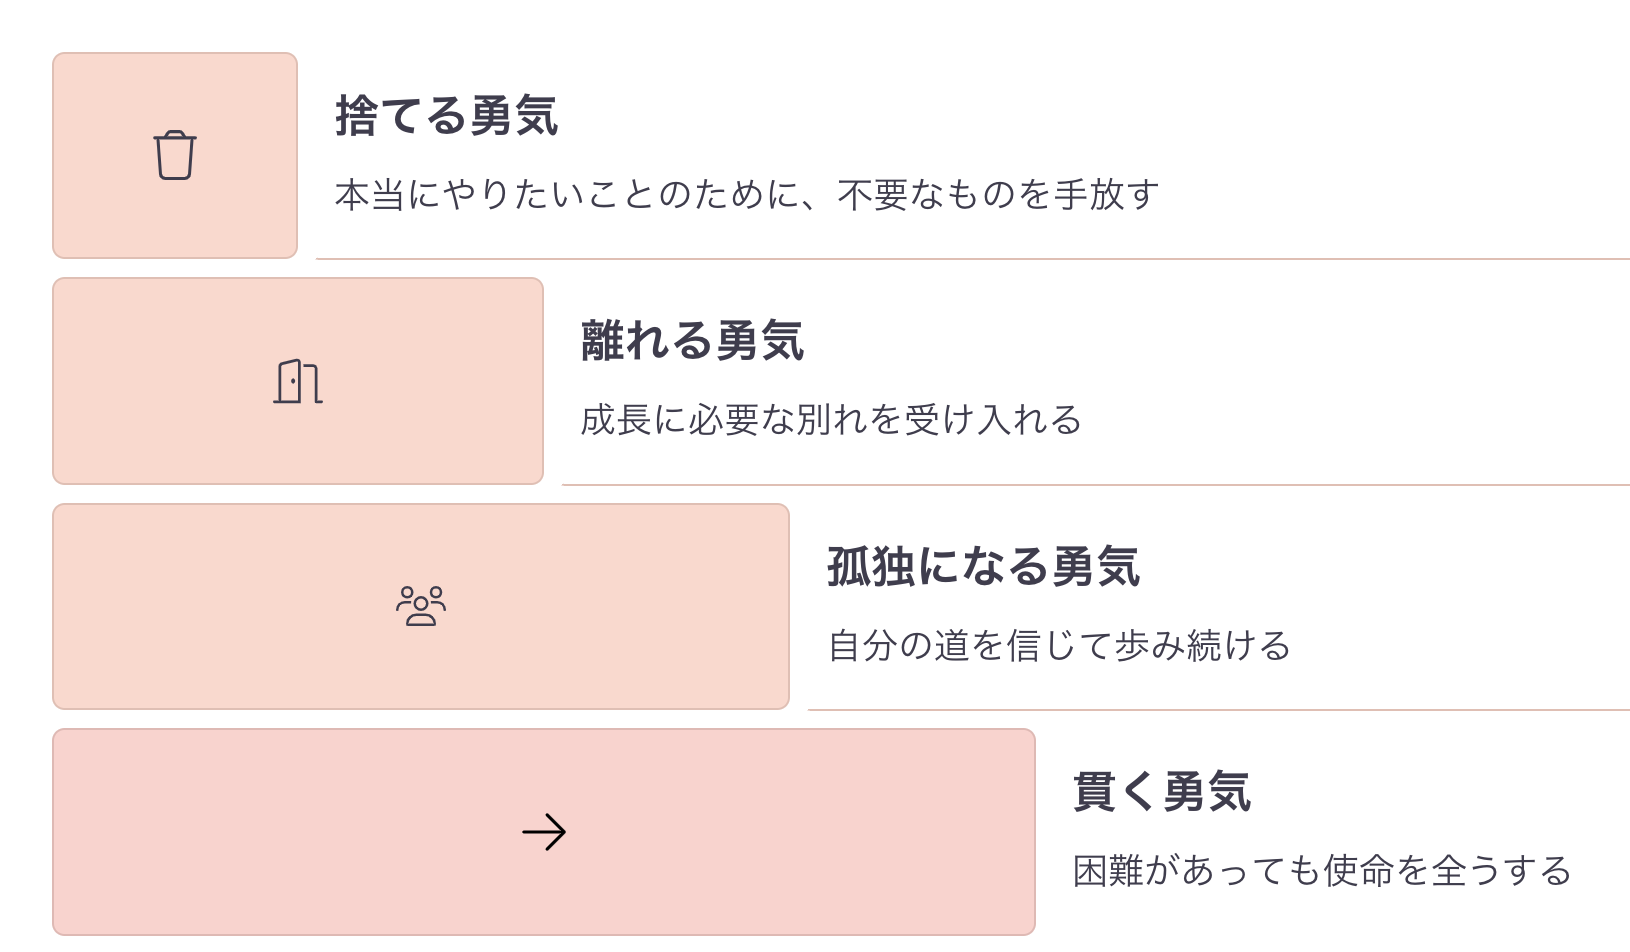Click the description 本当にやりたいことのために、不要なものを手放す
Image resolution: width=1630 pixels, height=952 pixels.
click(747, 195)
